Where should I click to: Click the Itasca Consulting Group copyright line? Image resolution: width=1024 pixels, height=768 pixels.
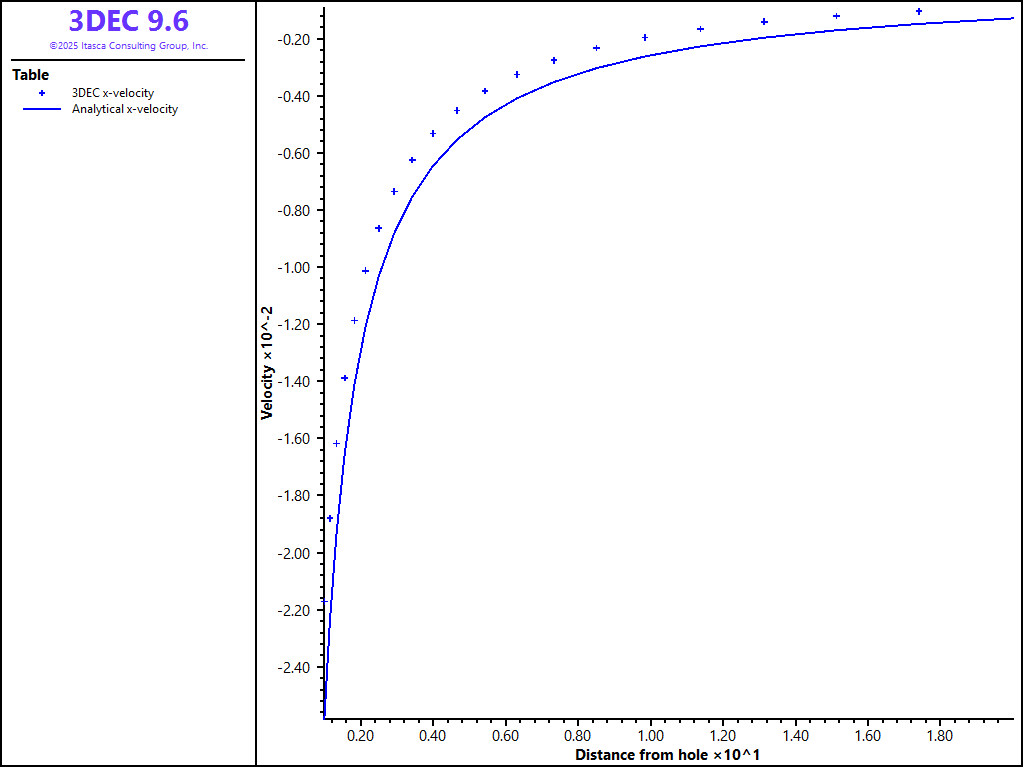[x=128, y=46]
